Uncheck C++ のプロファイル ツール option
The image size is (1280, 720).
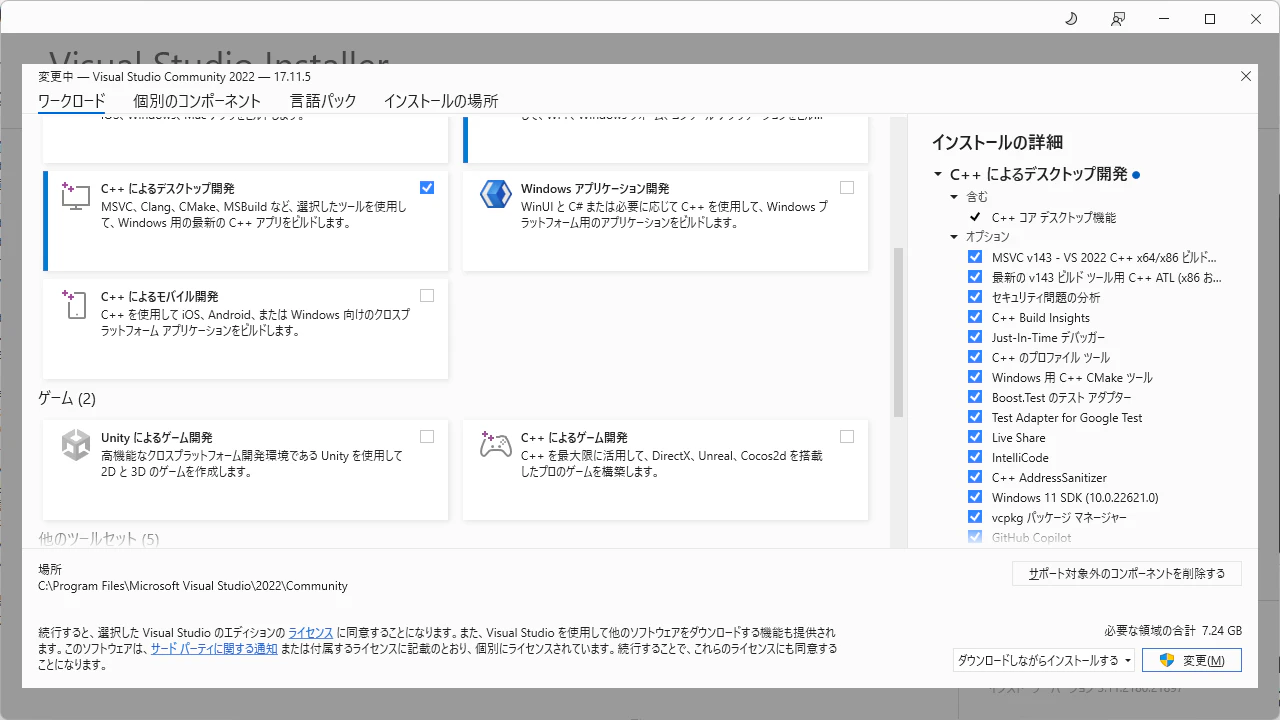[975, 357]
